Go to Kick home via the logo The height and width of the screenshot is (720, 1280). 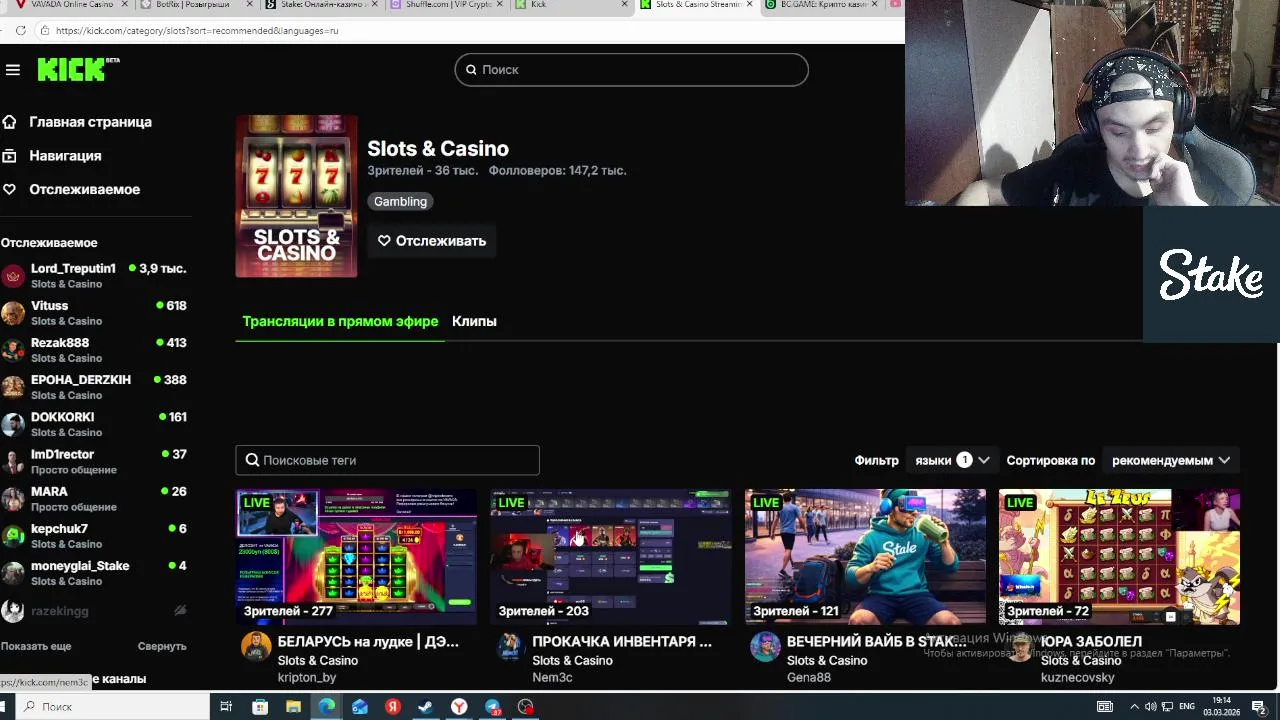[78, 69]
